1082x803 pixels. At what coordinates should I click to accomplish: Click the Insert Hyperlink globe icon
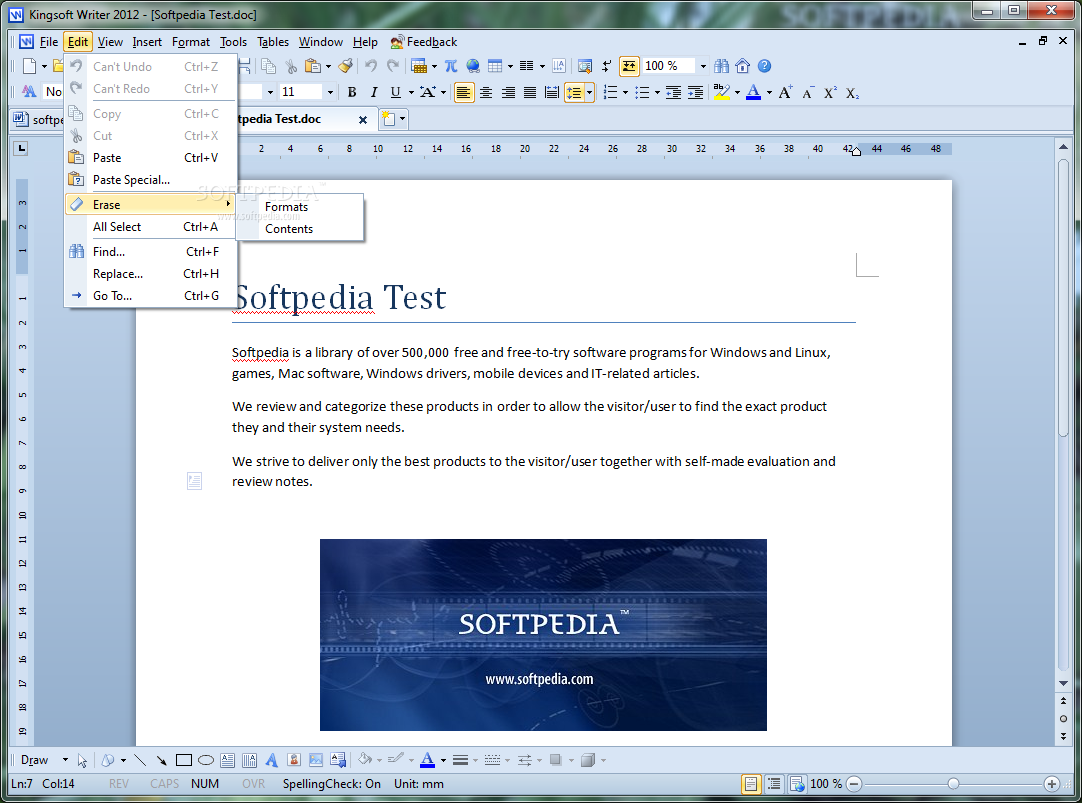[473, 66]
